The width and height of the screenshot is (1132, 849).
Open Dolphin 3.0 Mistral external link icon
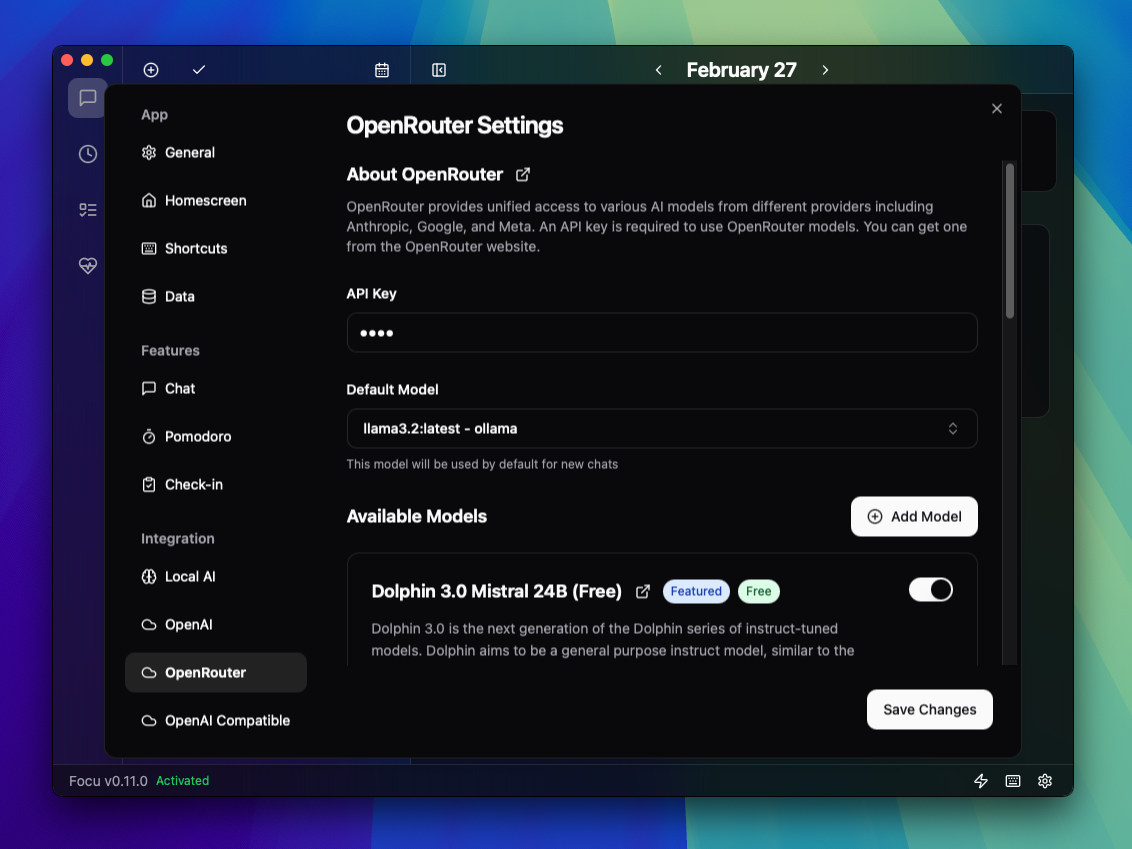pos(643,591)
